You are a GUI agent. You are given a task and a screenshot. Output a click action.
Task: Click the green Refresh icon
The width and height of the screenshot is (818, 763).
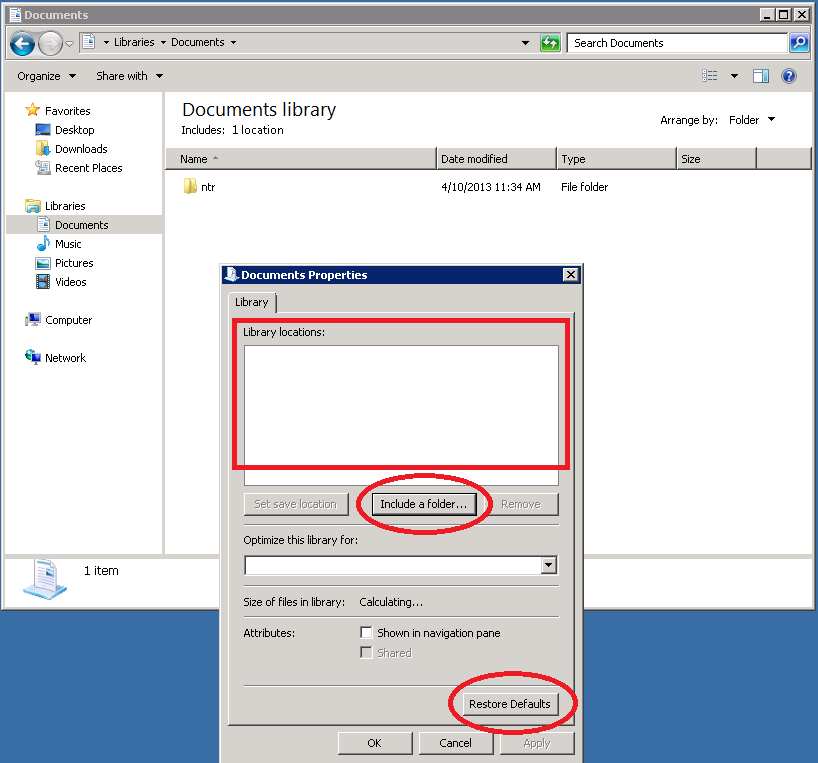click(550, 43)
